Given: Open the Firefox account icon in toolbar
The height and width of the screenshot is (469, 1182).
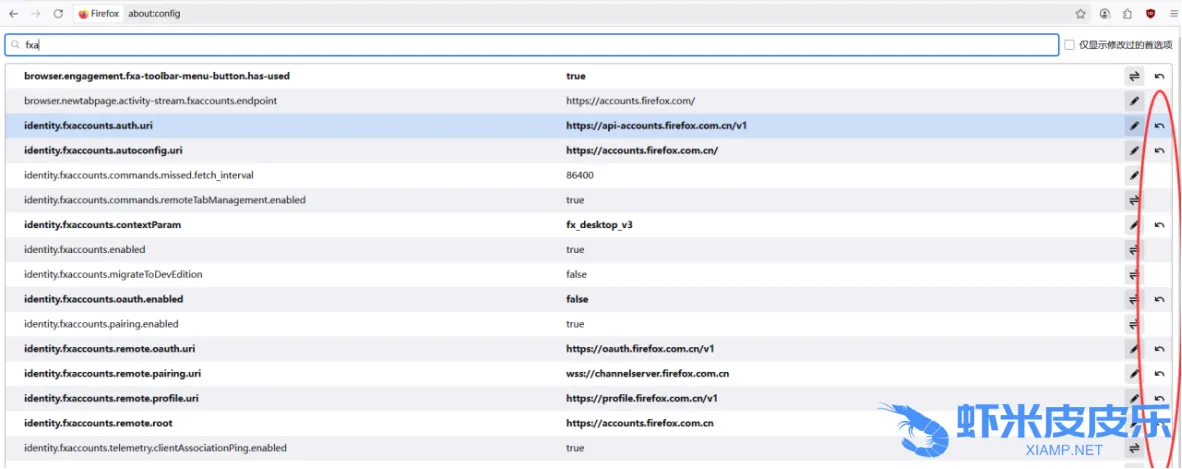Looking at the screenshot, I should (x=1105, y=14).
